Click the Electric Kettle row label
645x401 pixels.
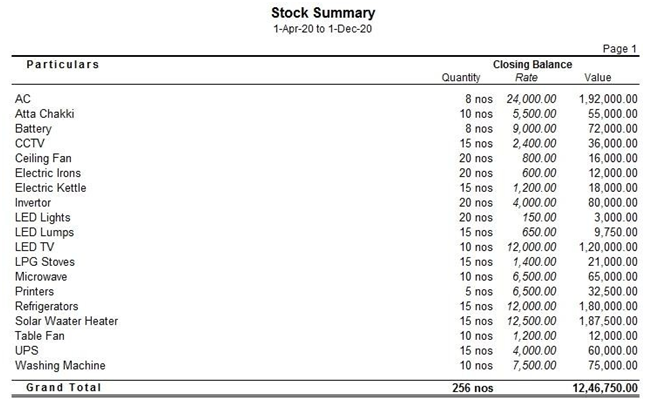click(x=50, y=188)
